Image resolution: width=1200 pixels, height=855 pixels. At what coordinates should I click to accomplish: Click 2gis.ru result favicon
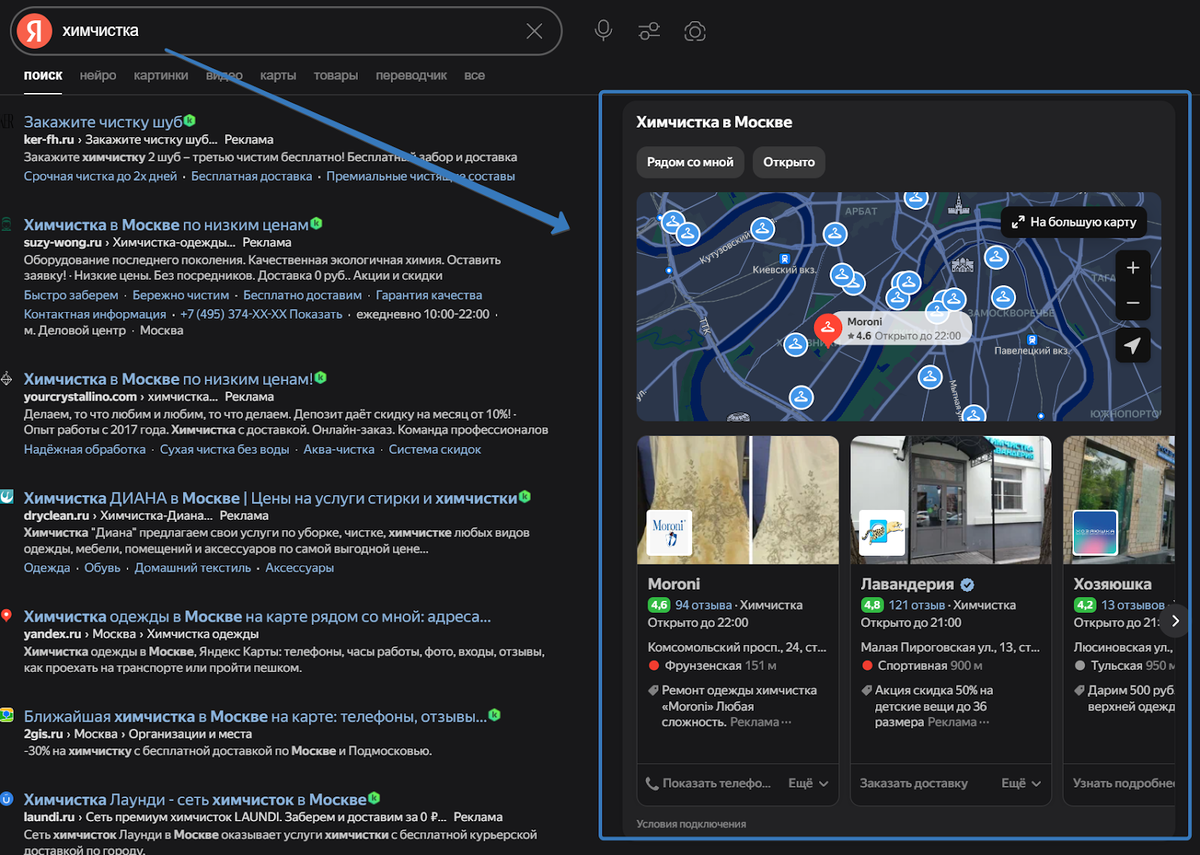pyautogui.click(x=7, y=715)
